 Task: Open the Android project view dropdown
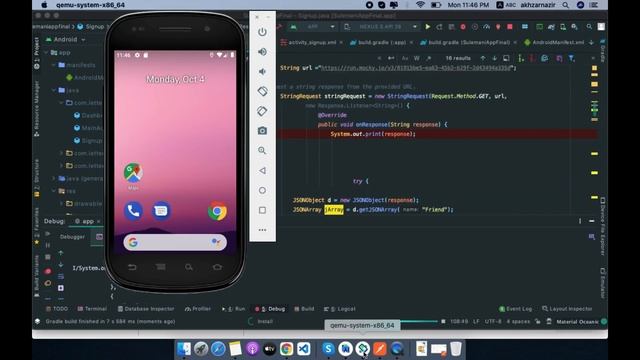65,40
